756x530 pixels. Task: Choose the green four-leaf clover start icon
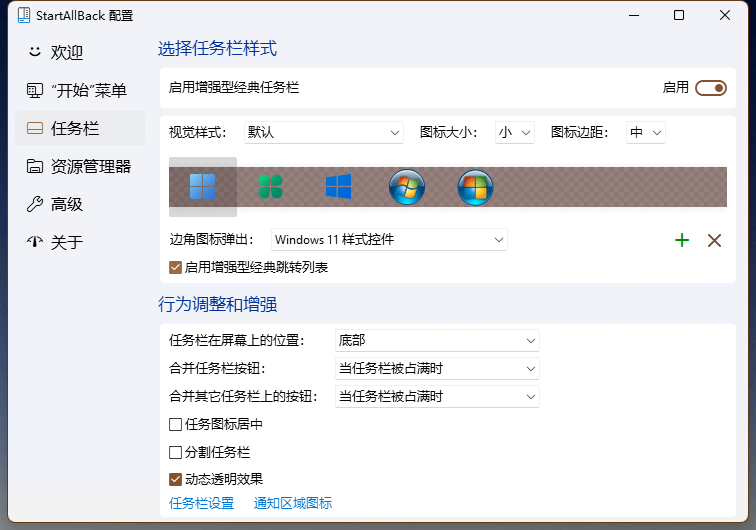(x=270, y=187)
